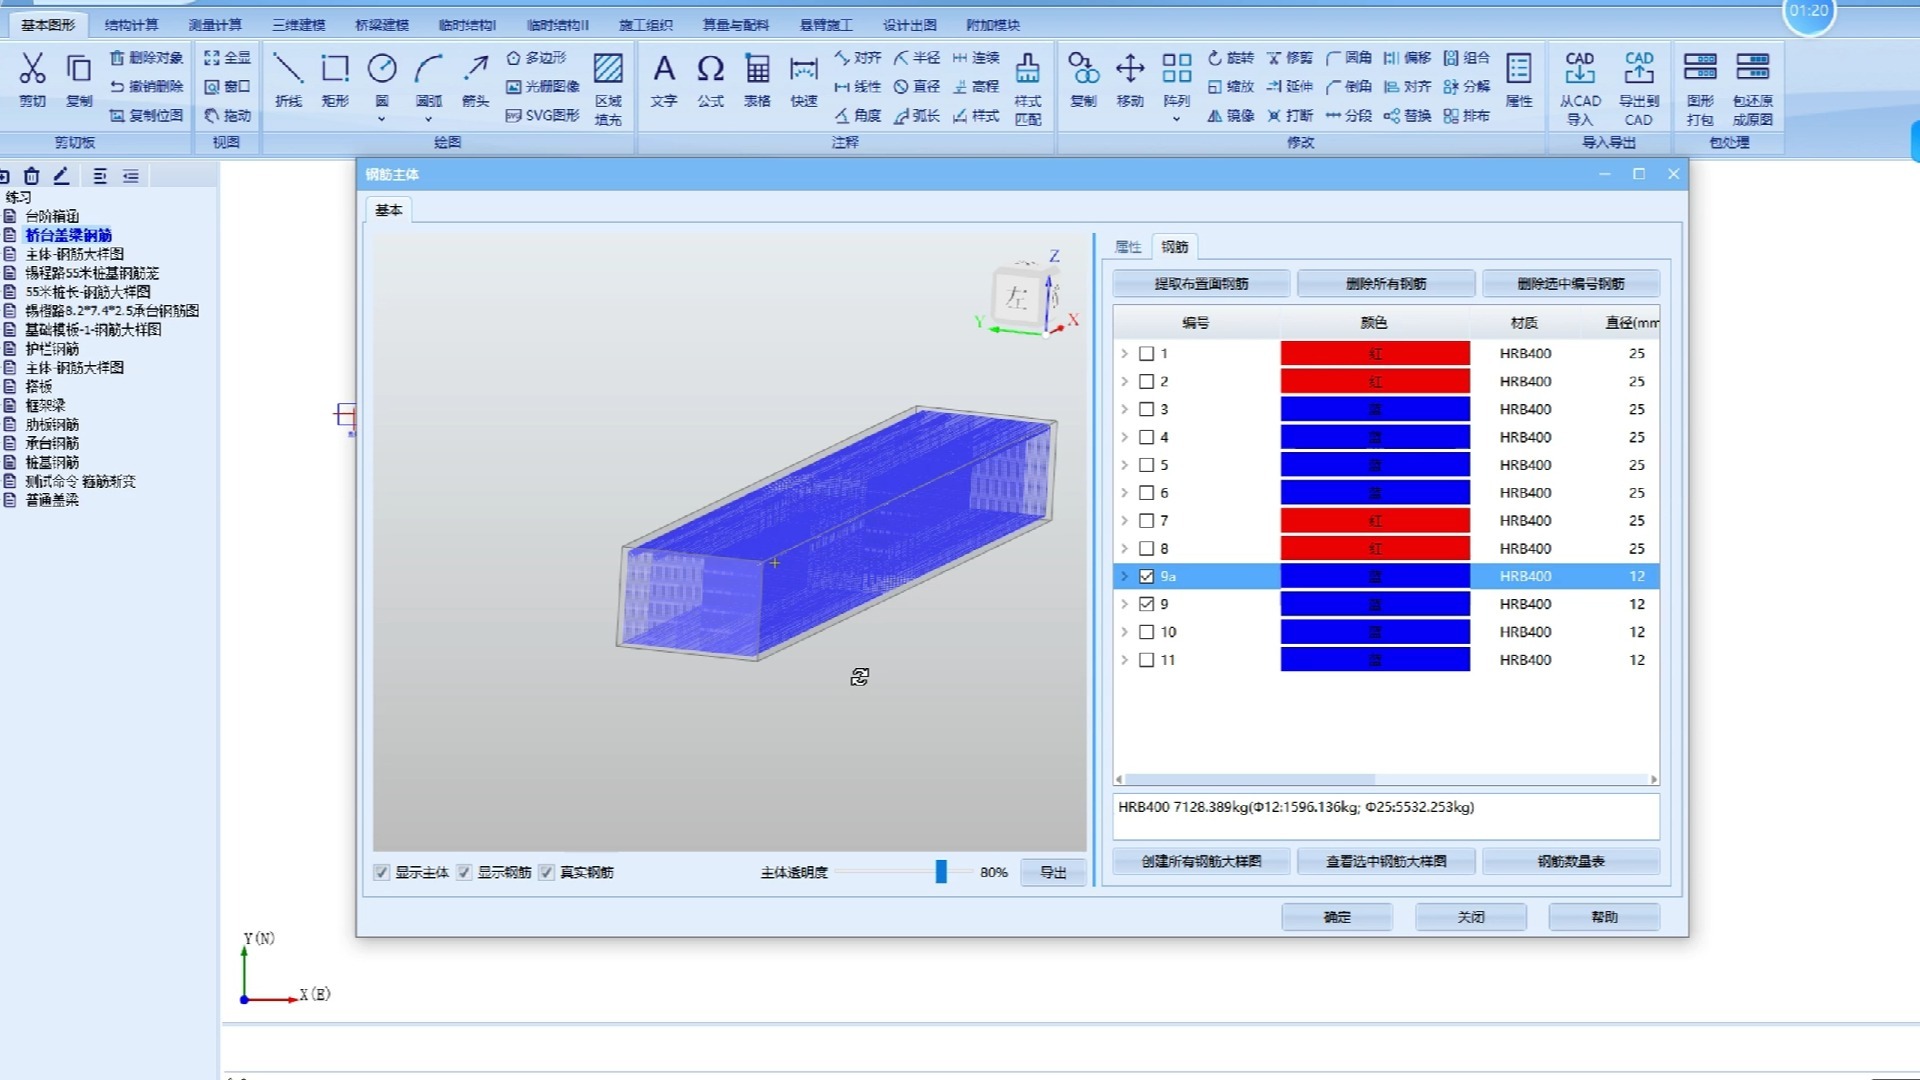The width and height of the screenshot is (1920, 1080).
Task: Click the 旋转 rotate tool
Action: (1230, 58)
